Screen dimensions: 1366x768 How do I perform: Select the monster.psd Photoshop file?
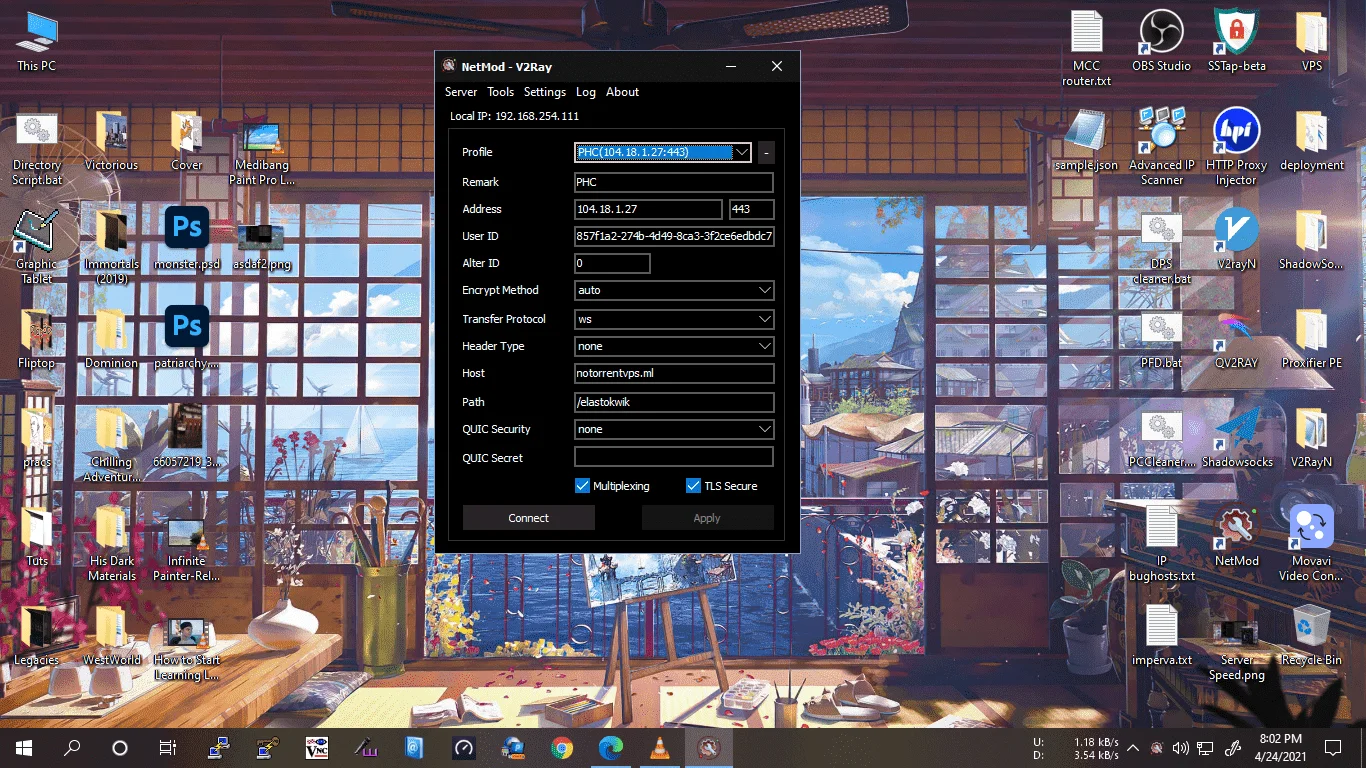[187, 240]
